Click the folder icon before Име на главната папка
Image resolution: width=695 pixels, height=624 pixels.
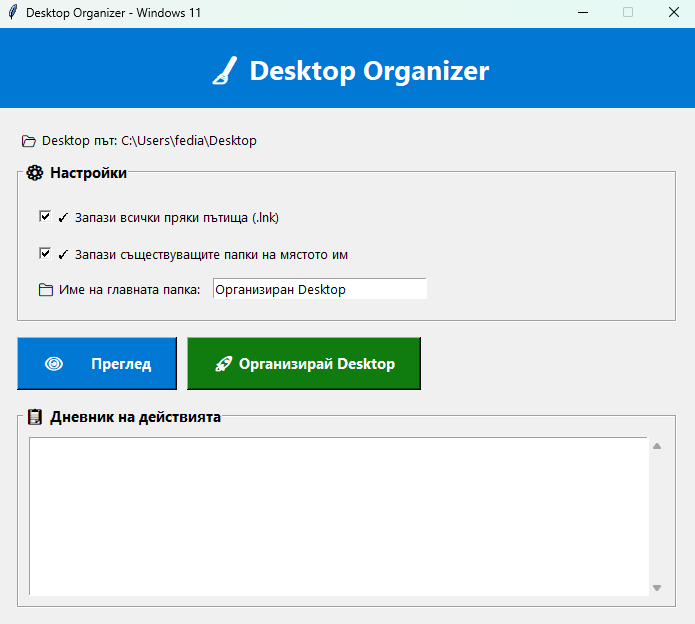click(x=45, y=290)
